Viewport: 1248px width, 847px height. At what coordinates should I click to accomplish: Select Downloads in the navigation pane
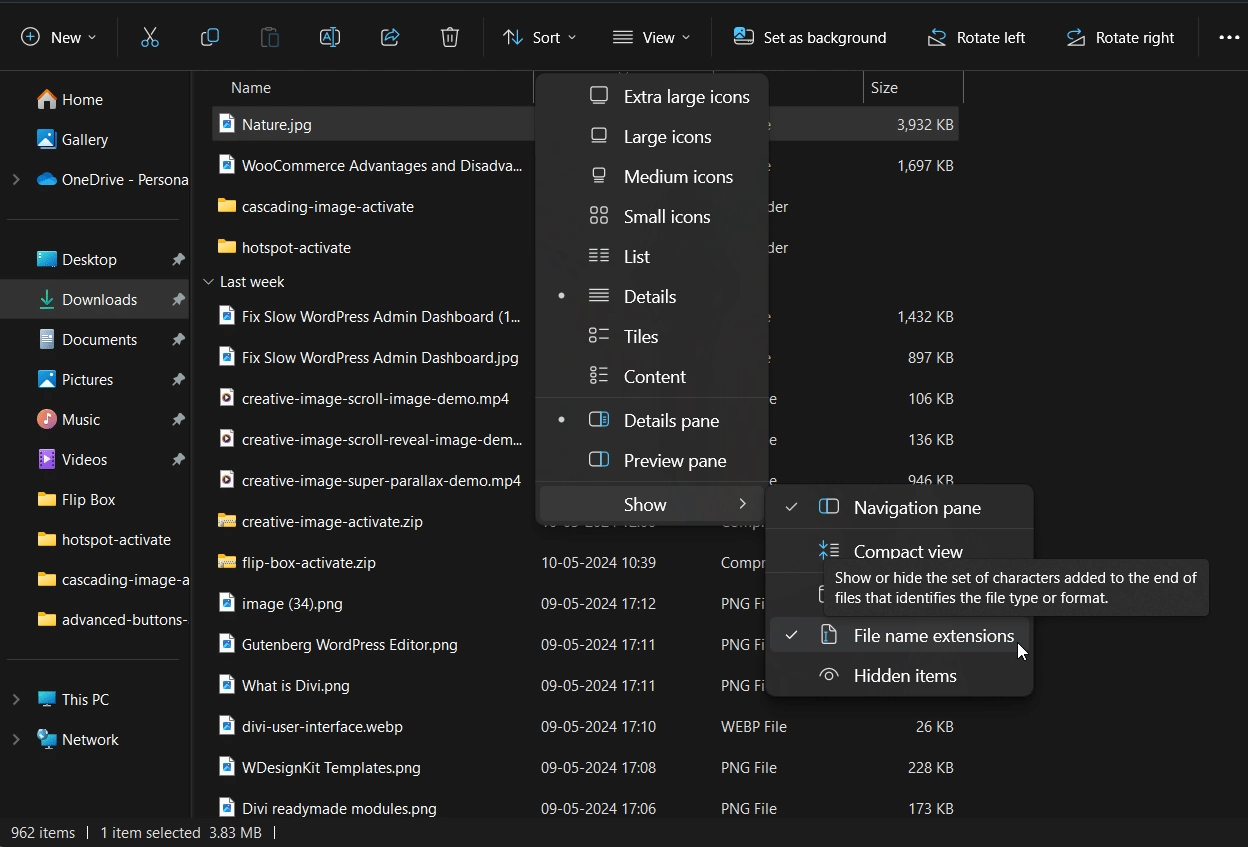tap(99, 299)
